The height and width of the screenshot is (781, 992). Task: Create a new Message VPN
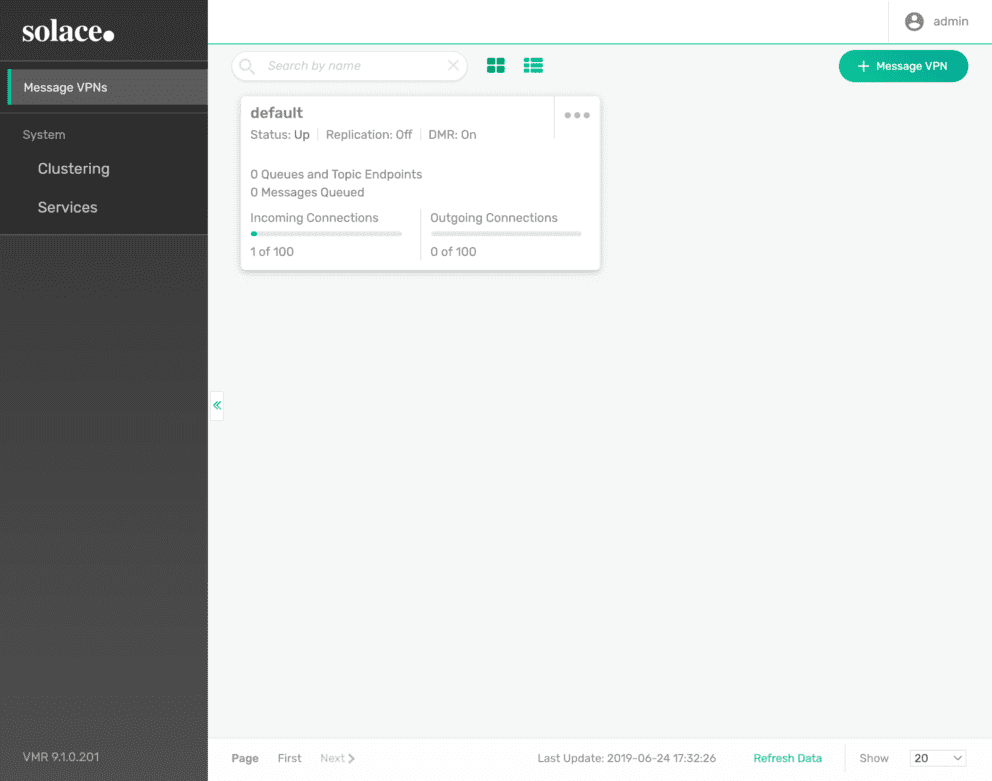pyautogui.click(x=903, y=66)
